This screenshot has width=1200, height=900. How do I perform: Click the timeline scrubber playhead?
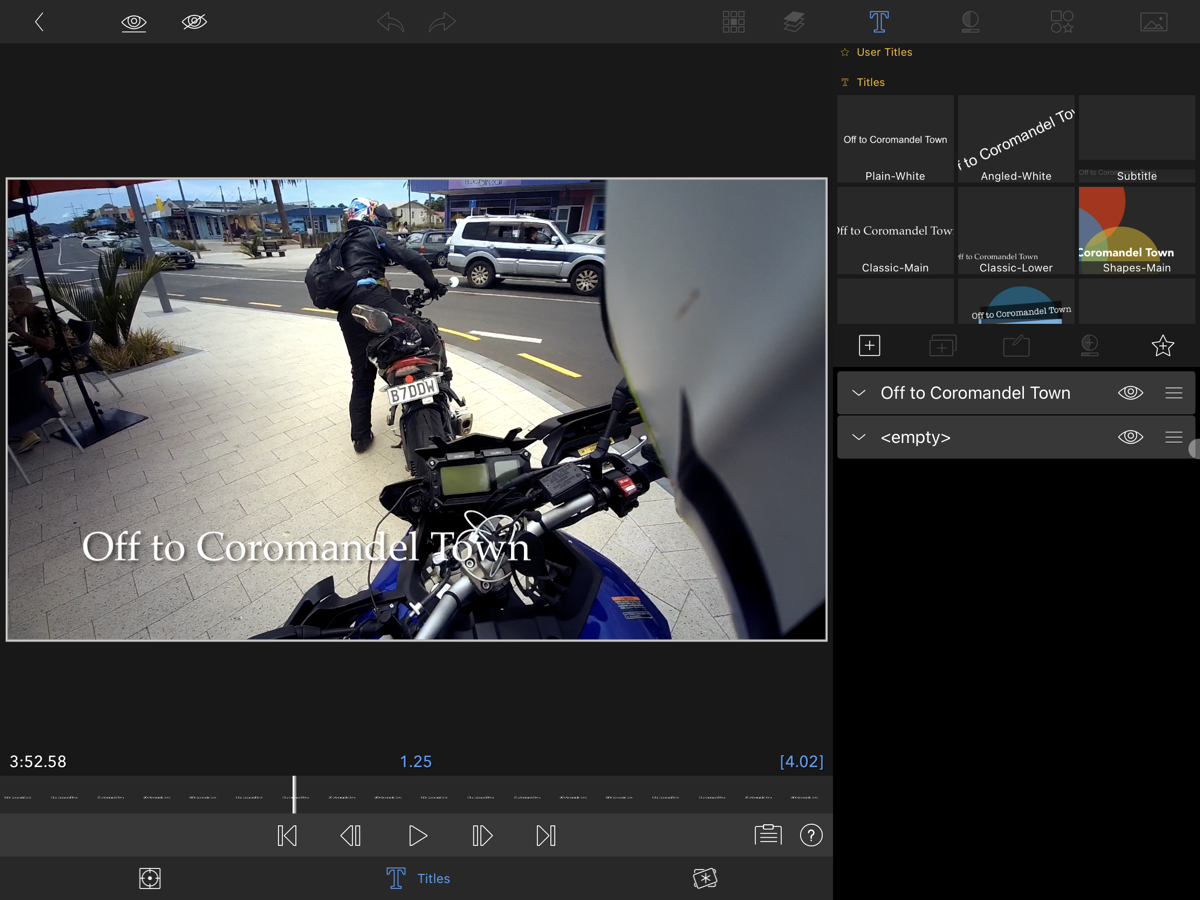294,794
